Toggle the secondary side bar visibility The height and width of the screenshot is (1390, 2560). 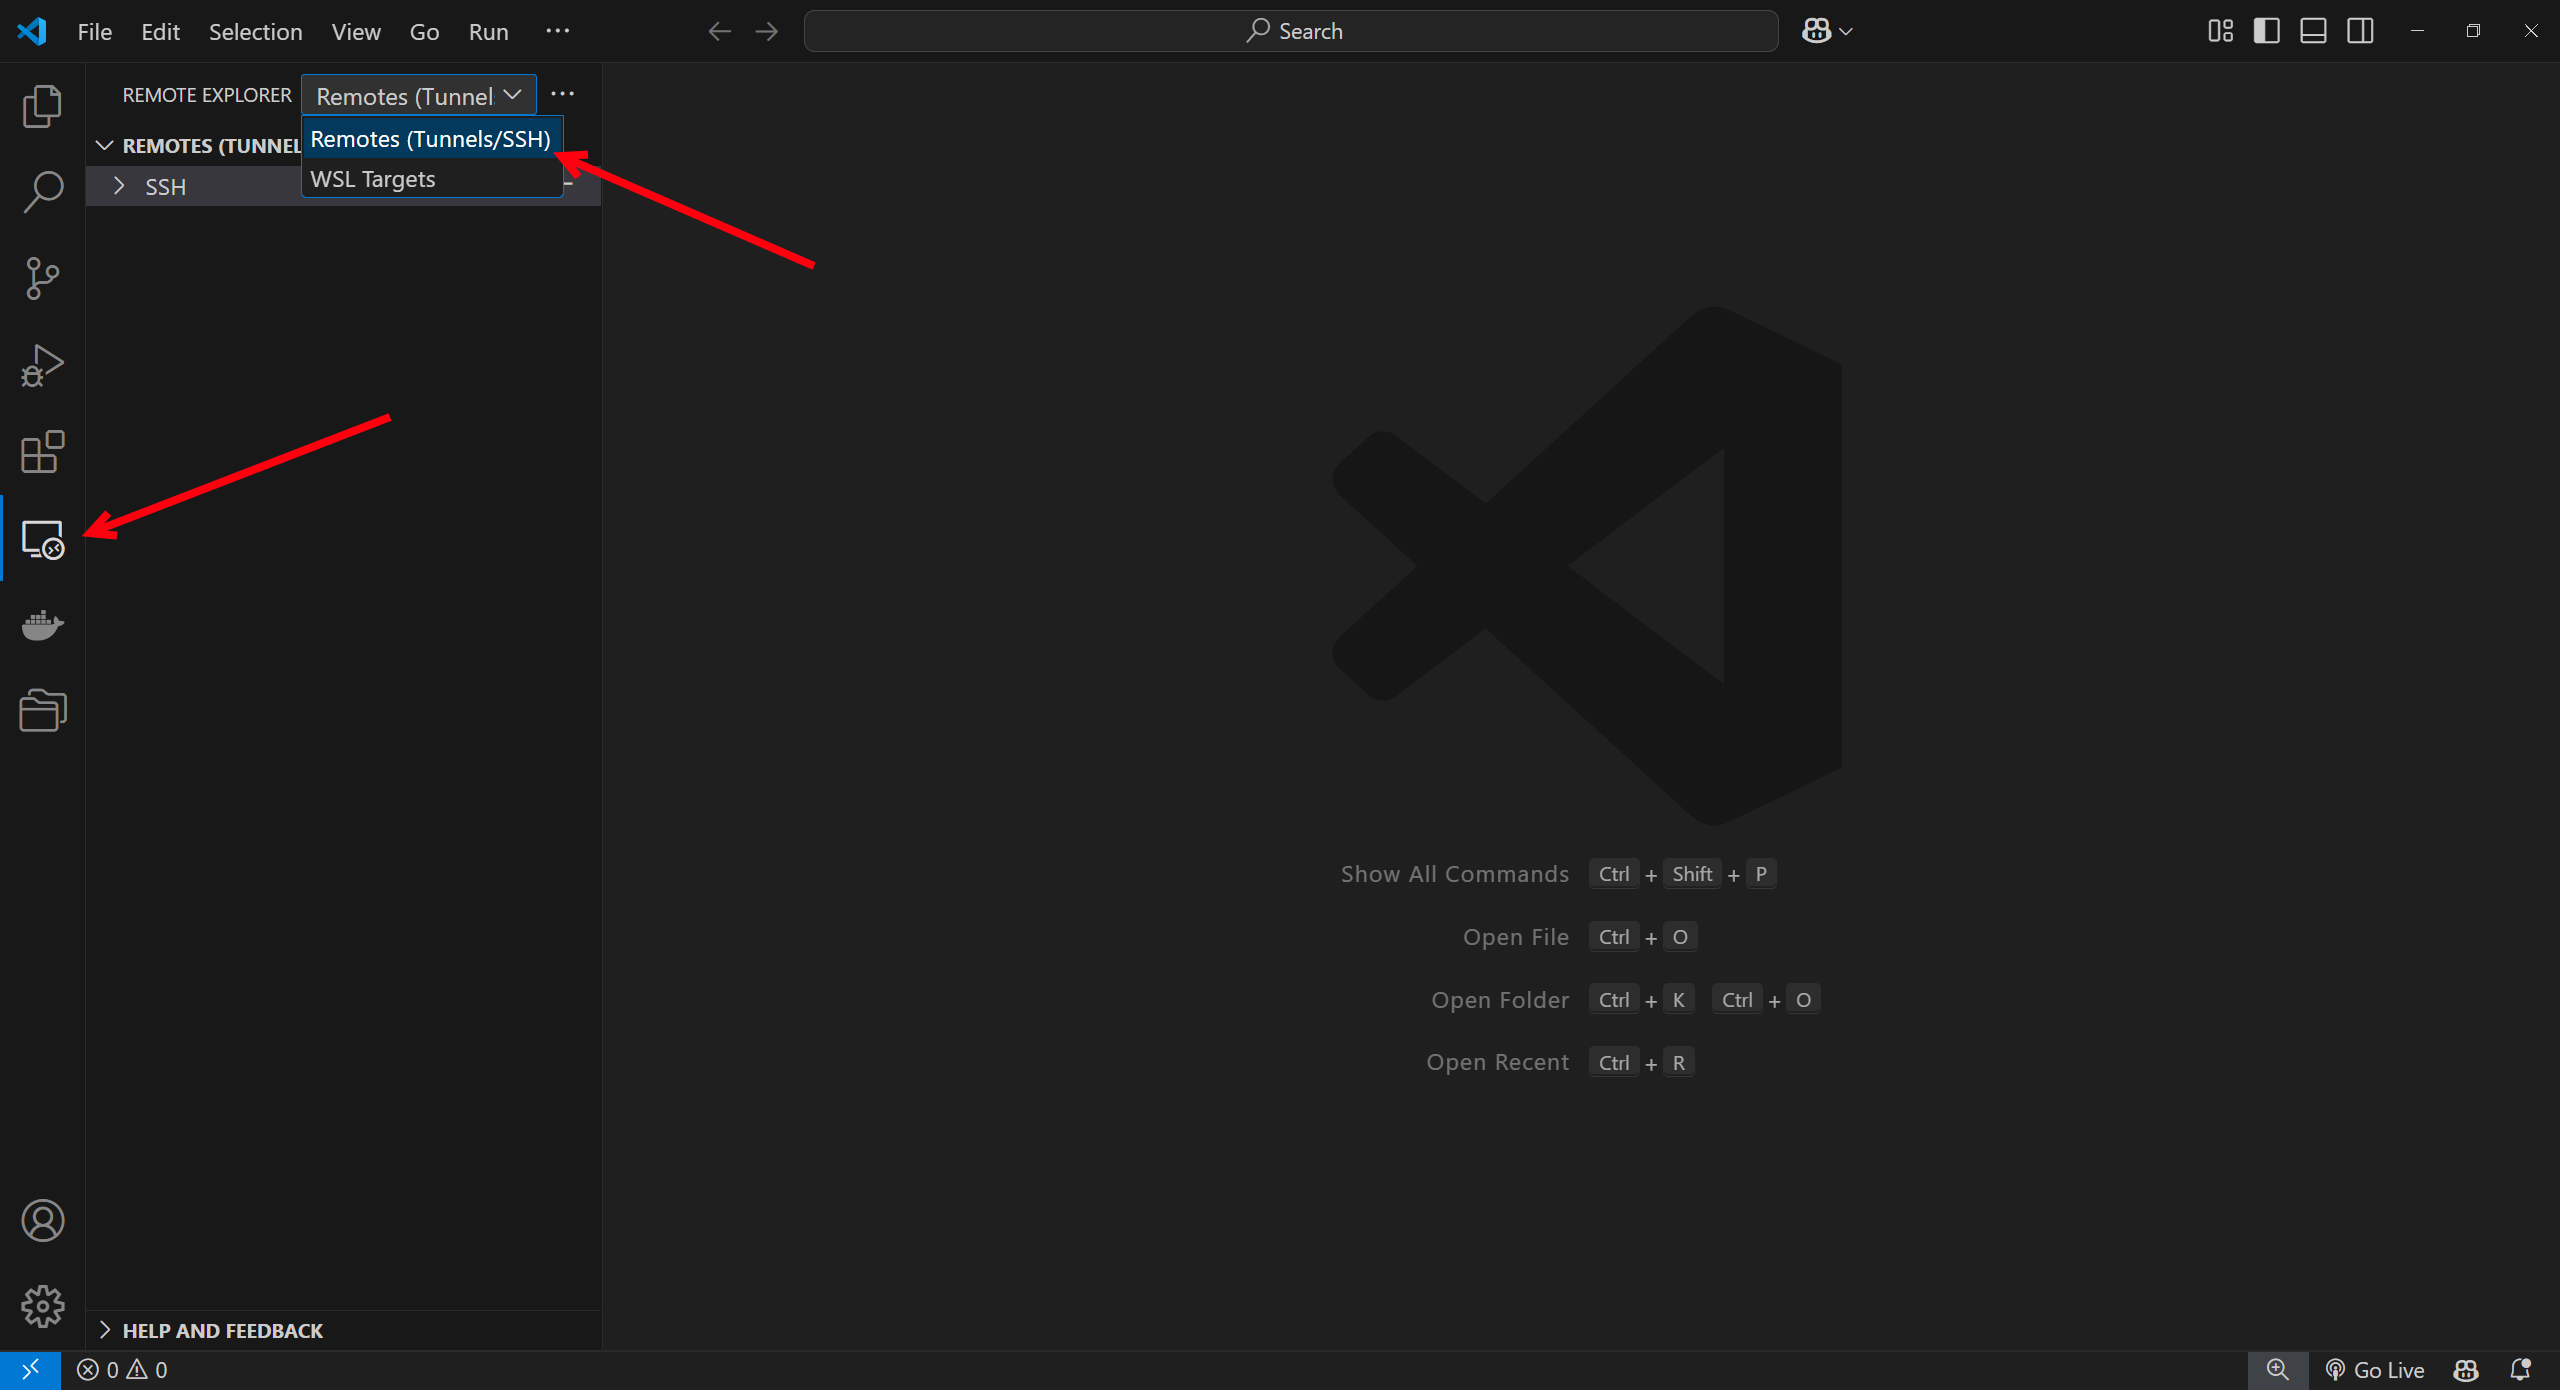coord(2360,31)
